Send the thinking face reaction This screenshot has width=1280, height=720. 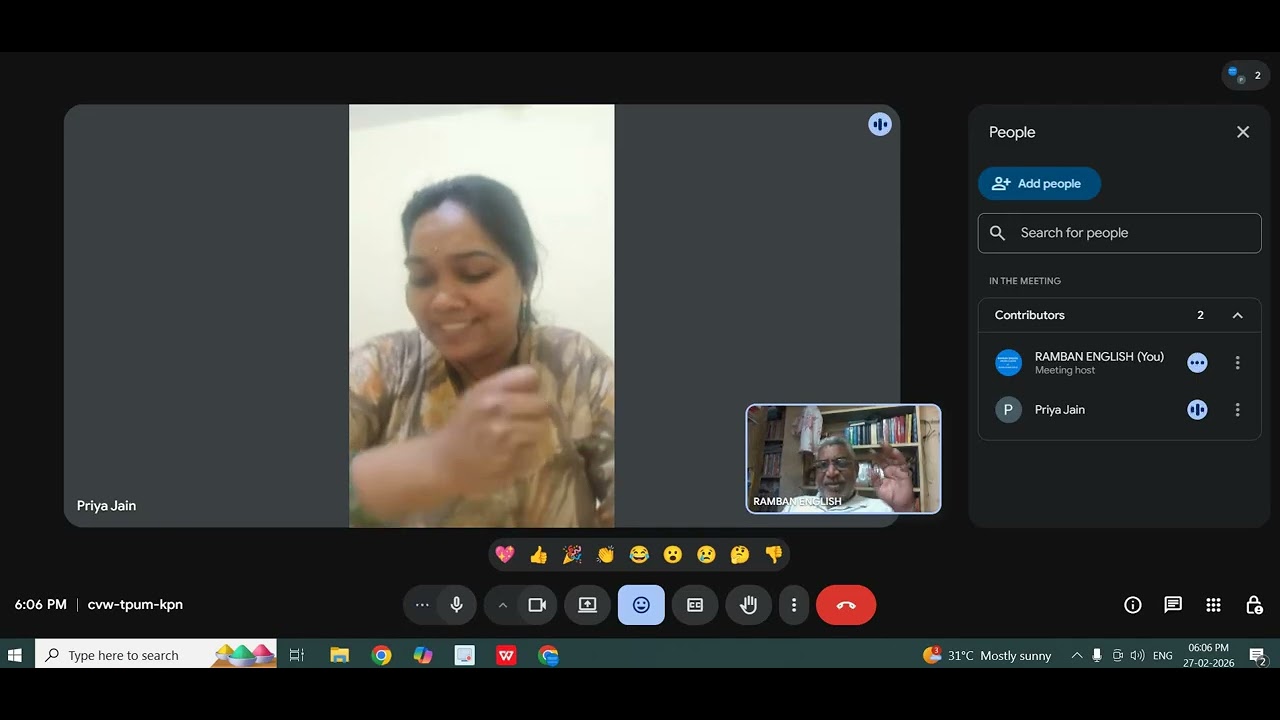(x=740, y=554)
